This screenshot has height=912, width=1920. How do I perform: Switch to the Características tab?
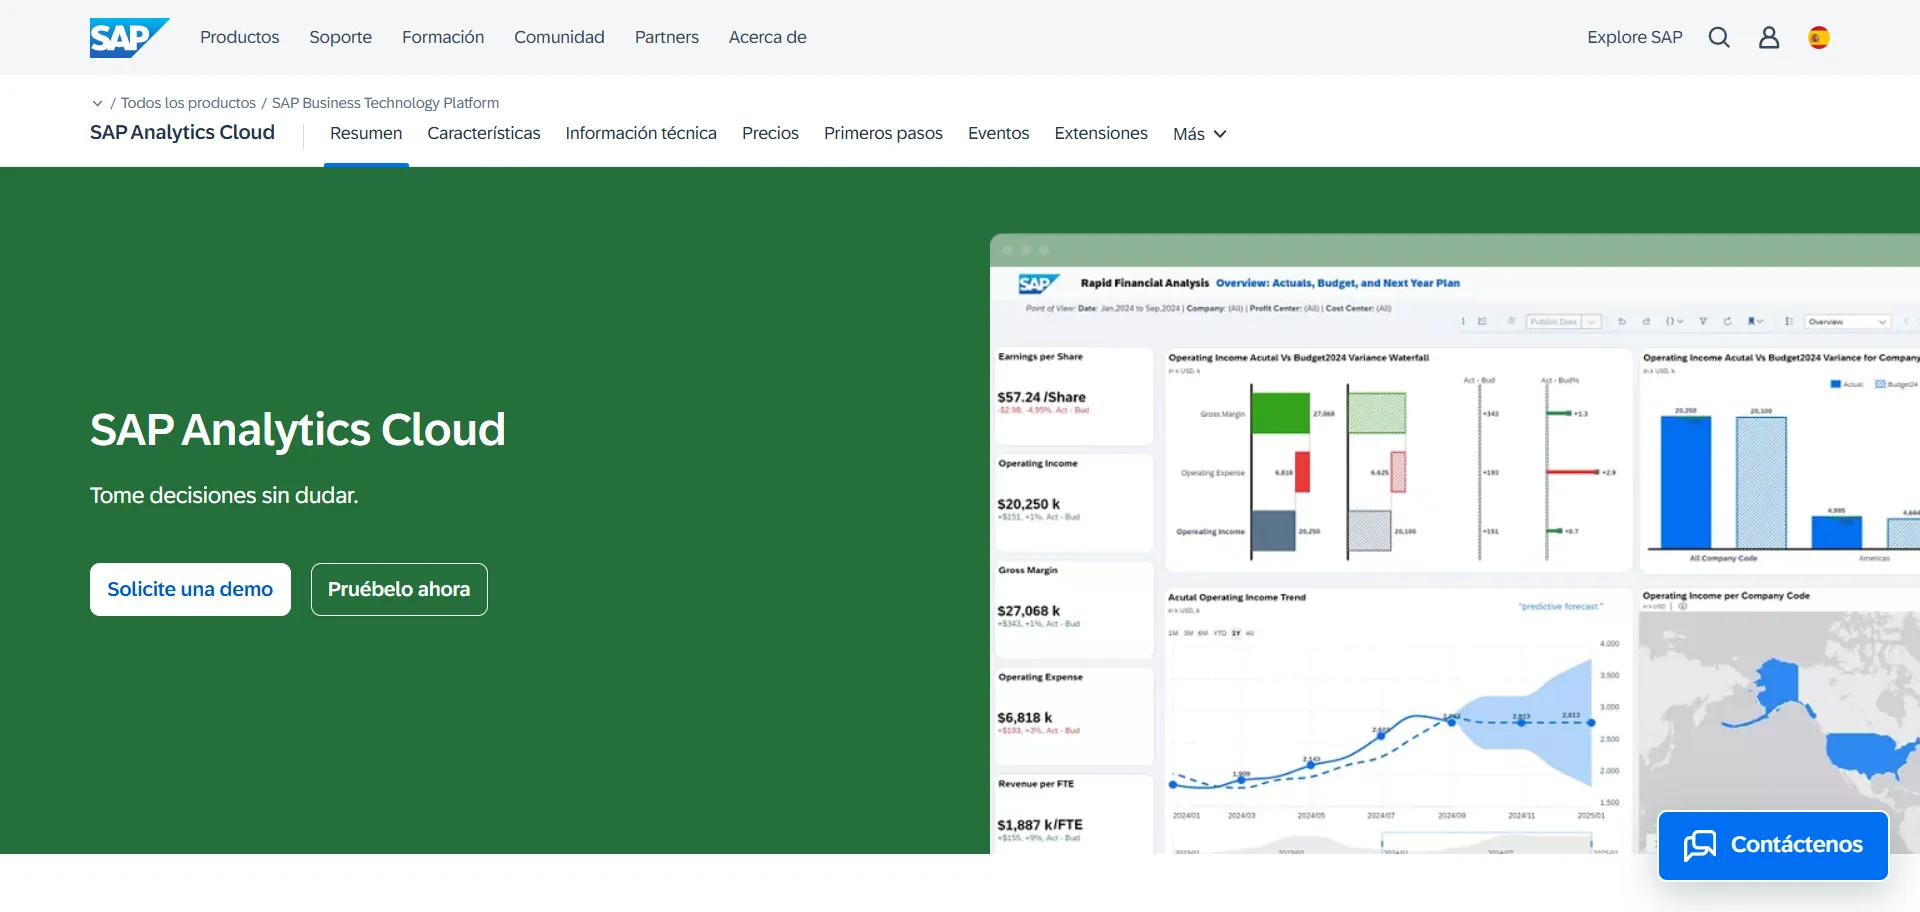tap(484, 133)
